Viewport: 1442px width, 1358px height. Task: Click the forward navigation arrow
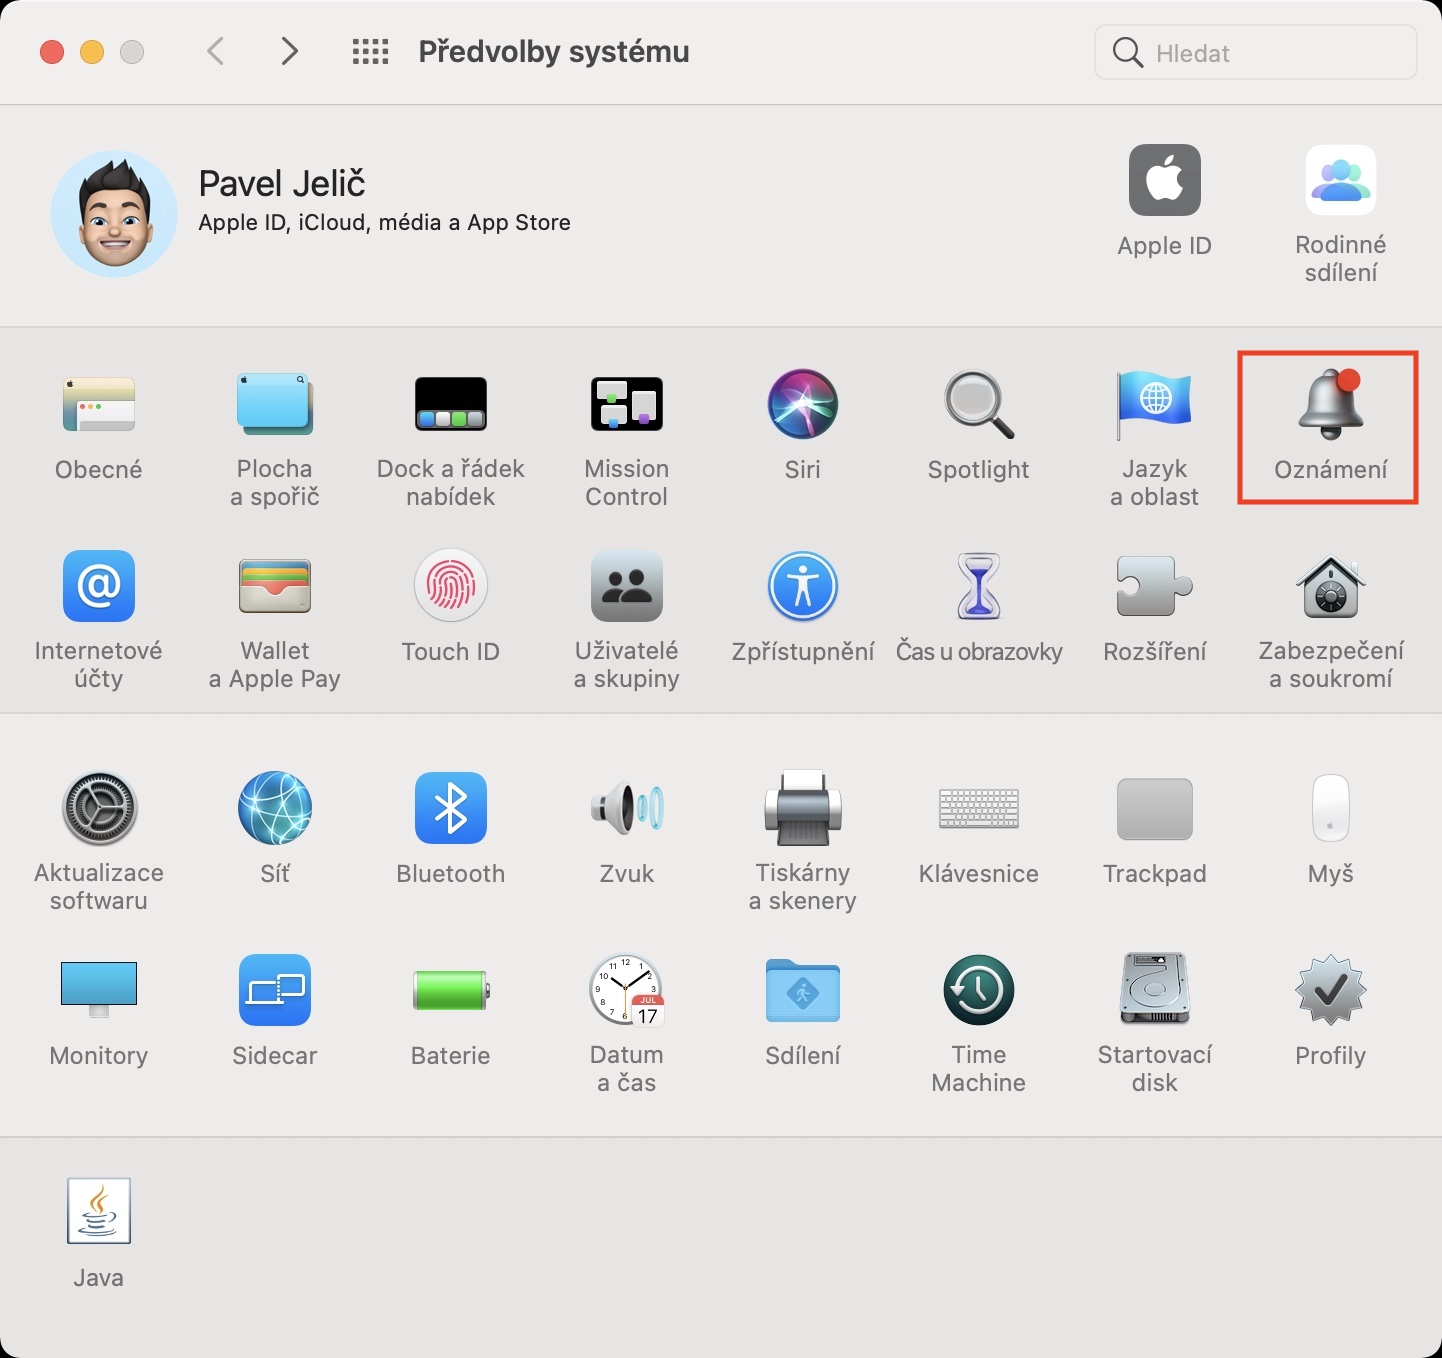[x=289, y=51]
